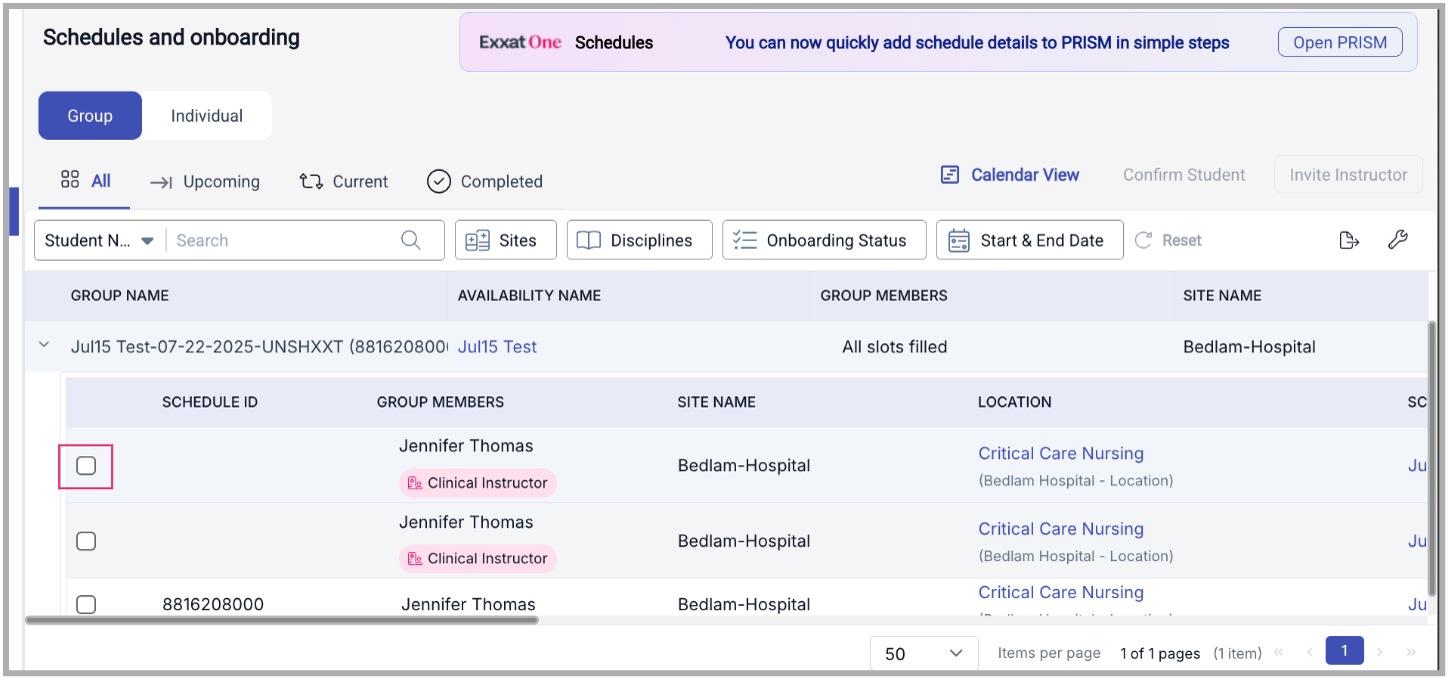
Task: Click the Start & End Date calendar icon
Action: tap(960, 239)
